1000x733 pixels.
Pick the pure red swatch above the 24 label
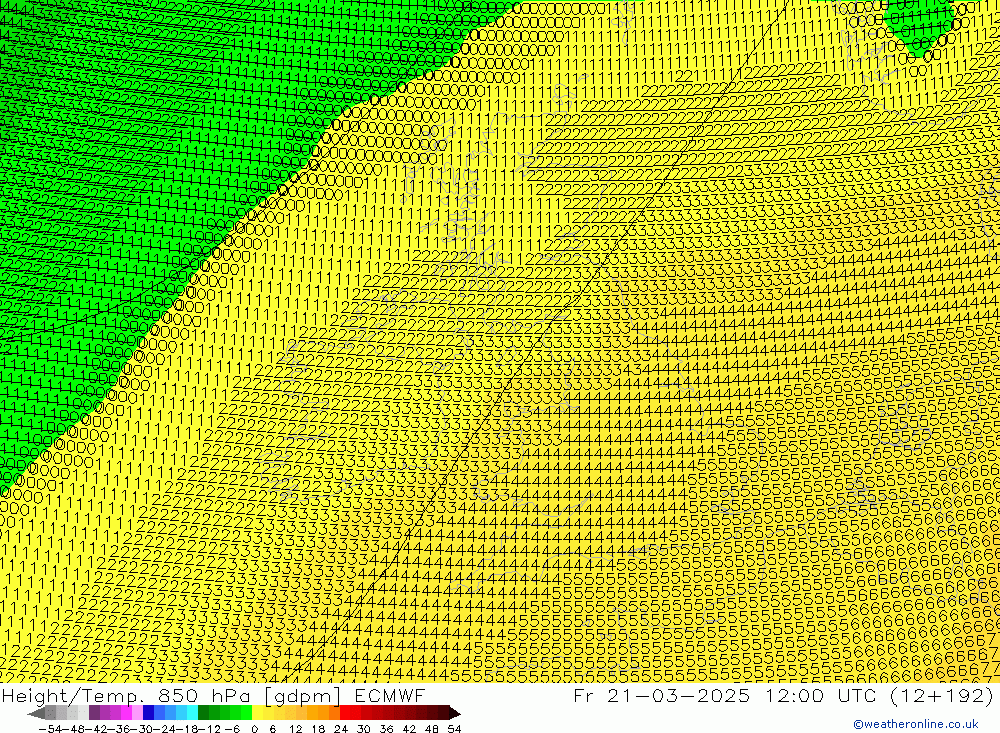tap(345, 713)
